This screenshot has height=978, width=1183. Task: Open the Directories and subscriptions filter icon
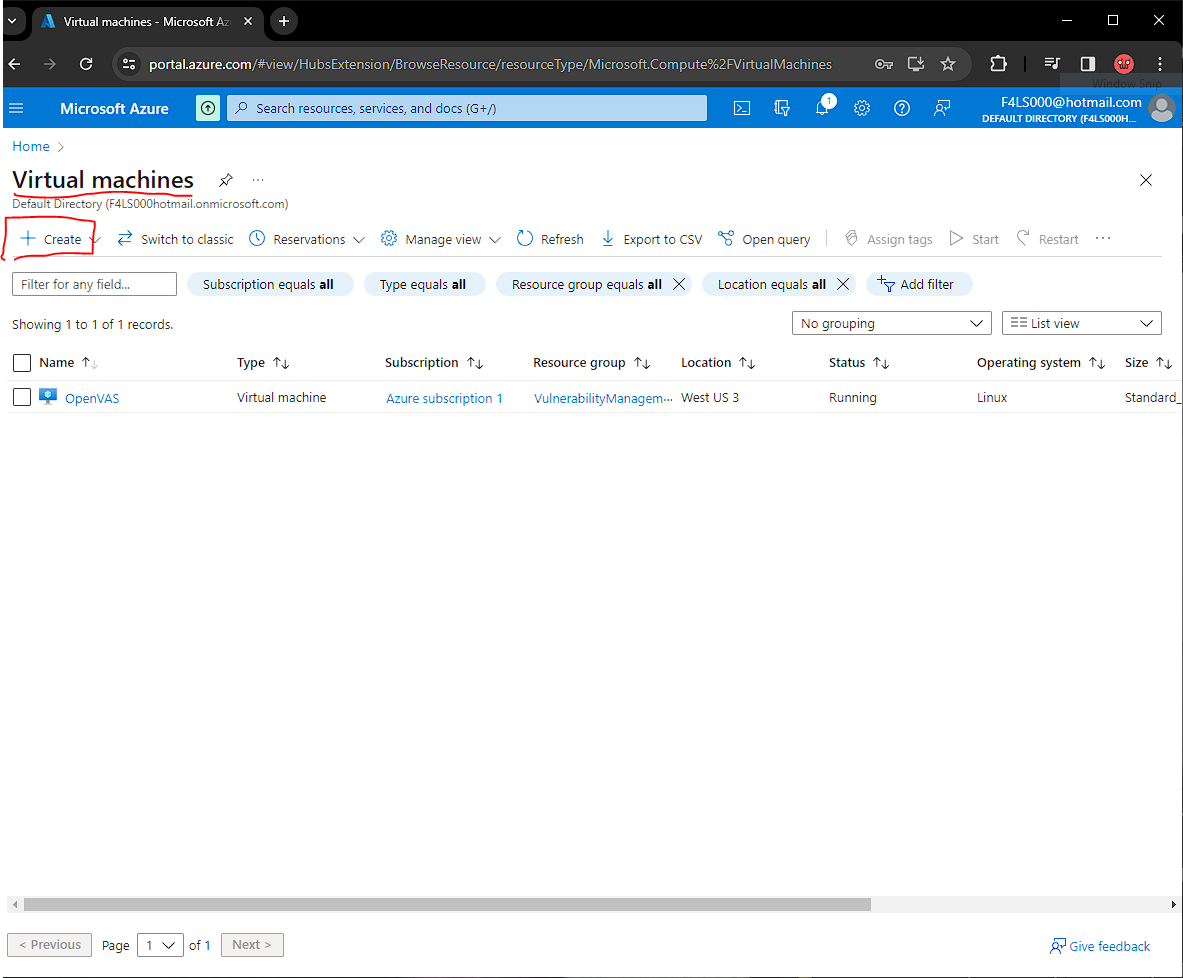[782, 109]
